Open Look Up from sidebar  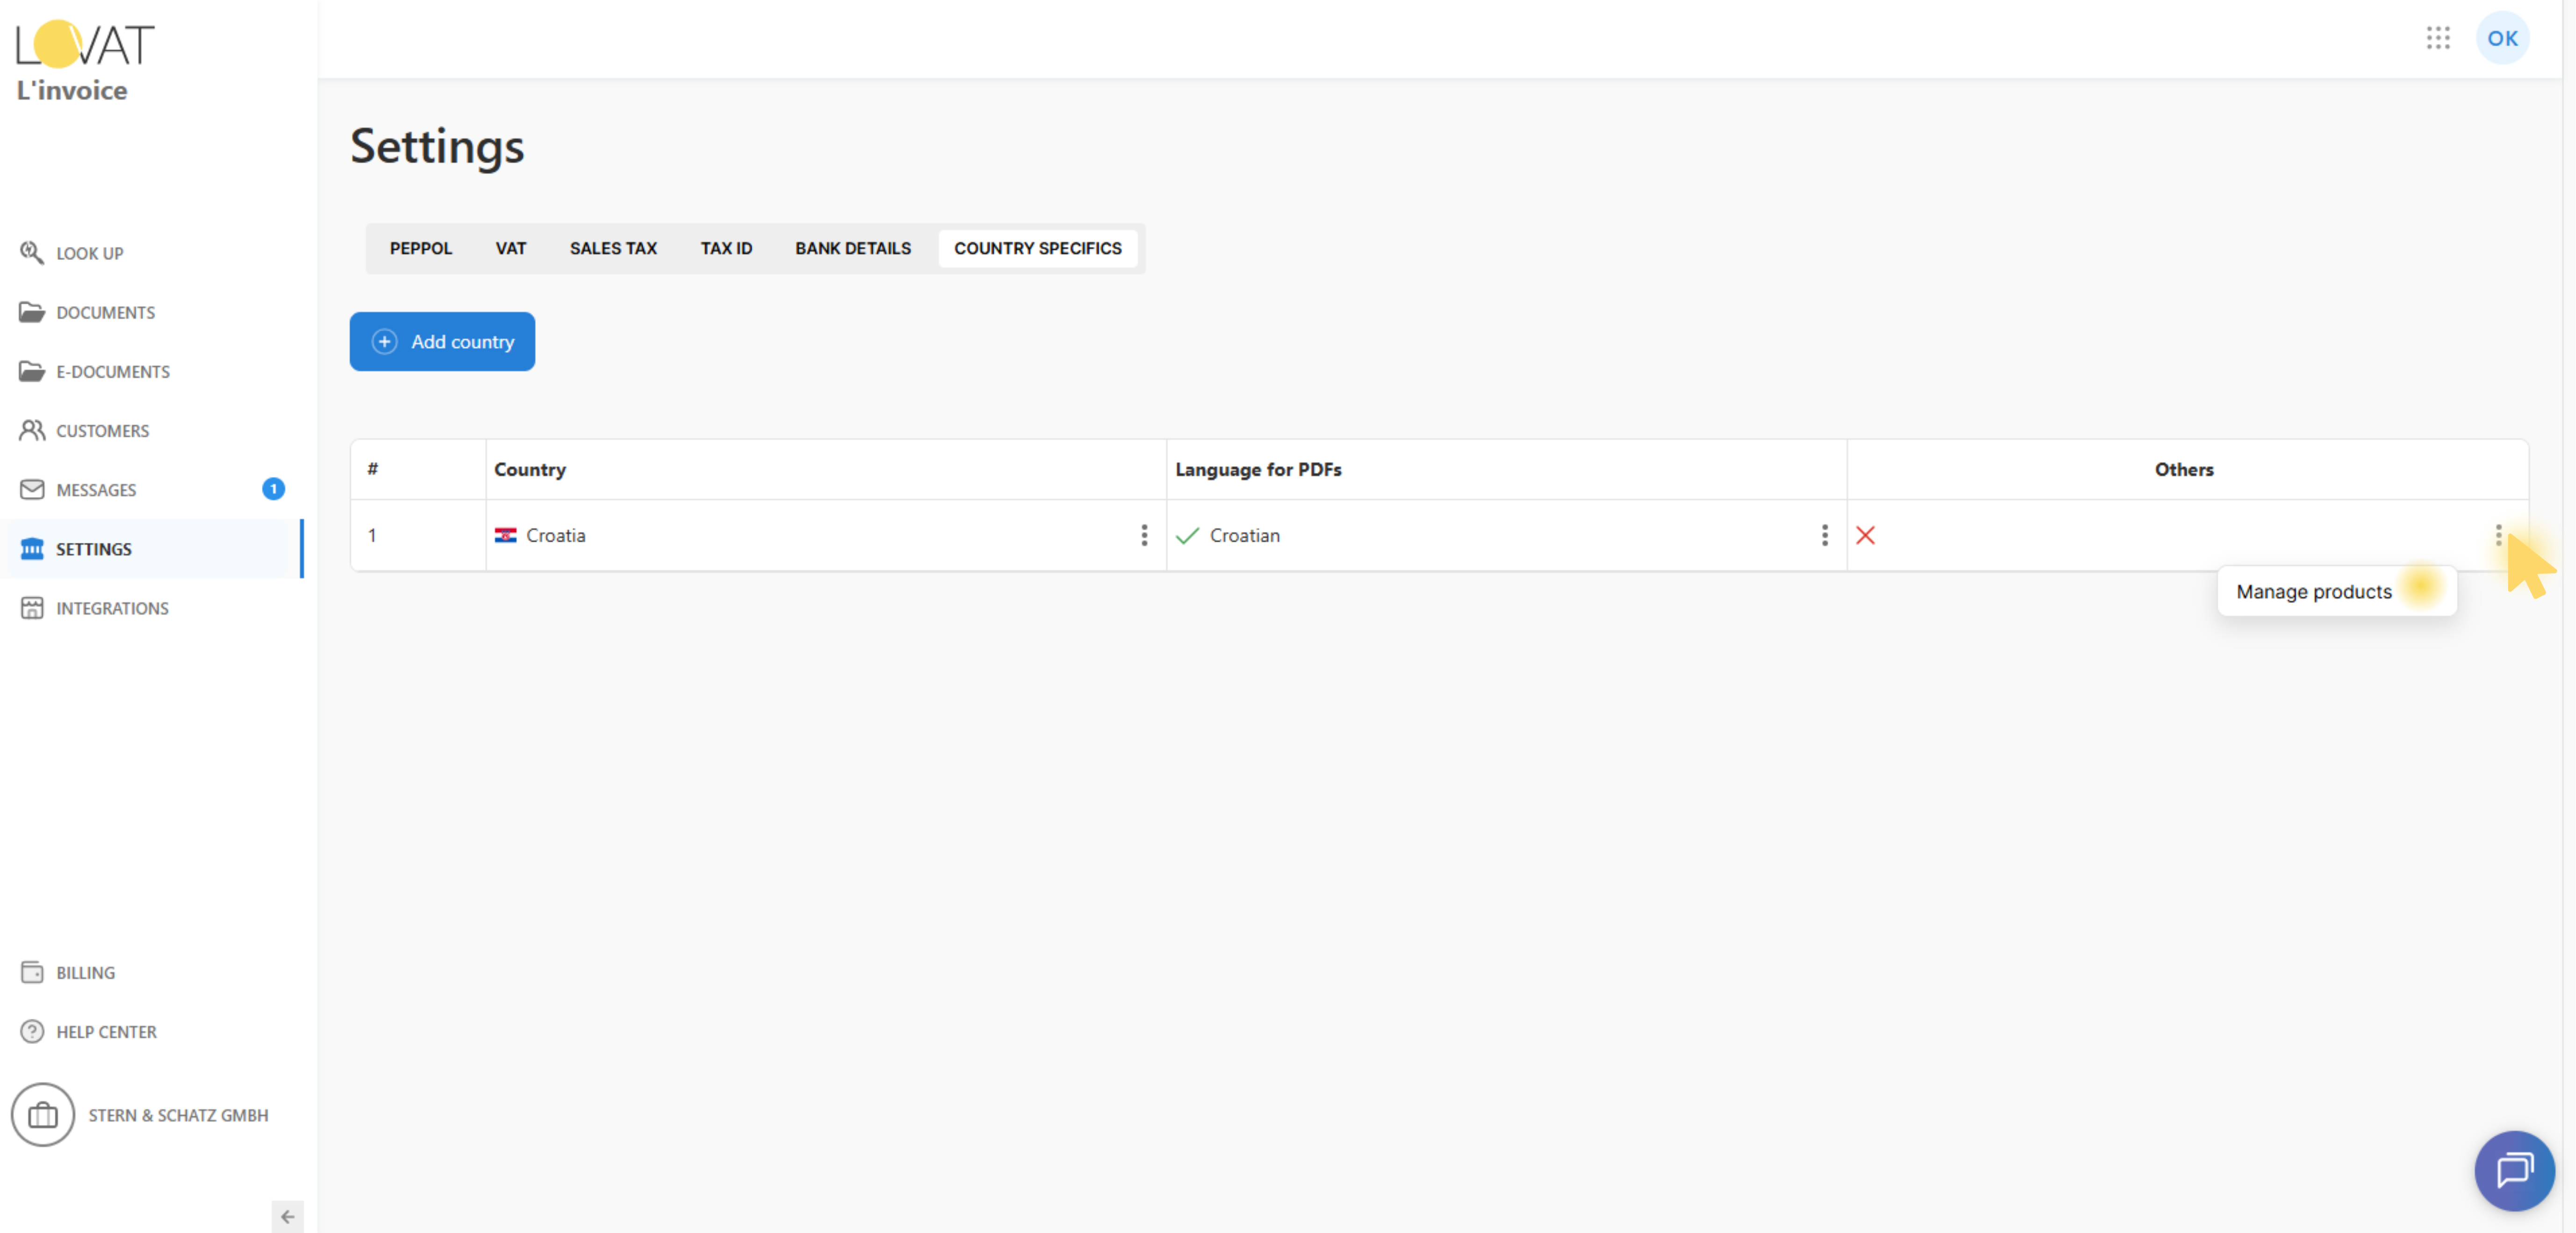point(89,253)
